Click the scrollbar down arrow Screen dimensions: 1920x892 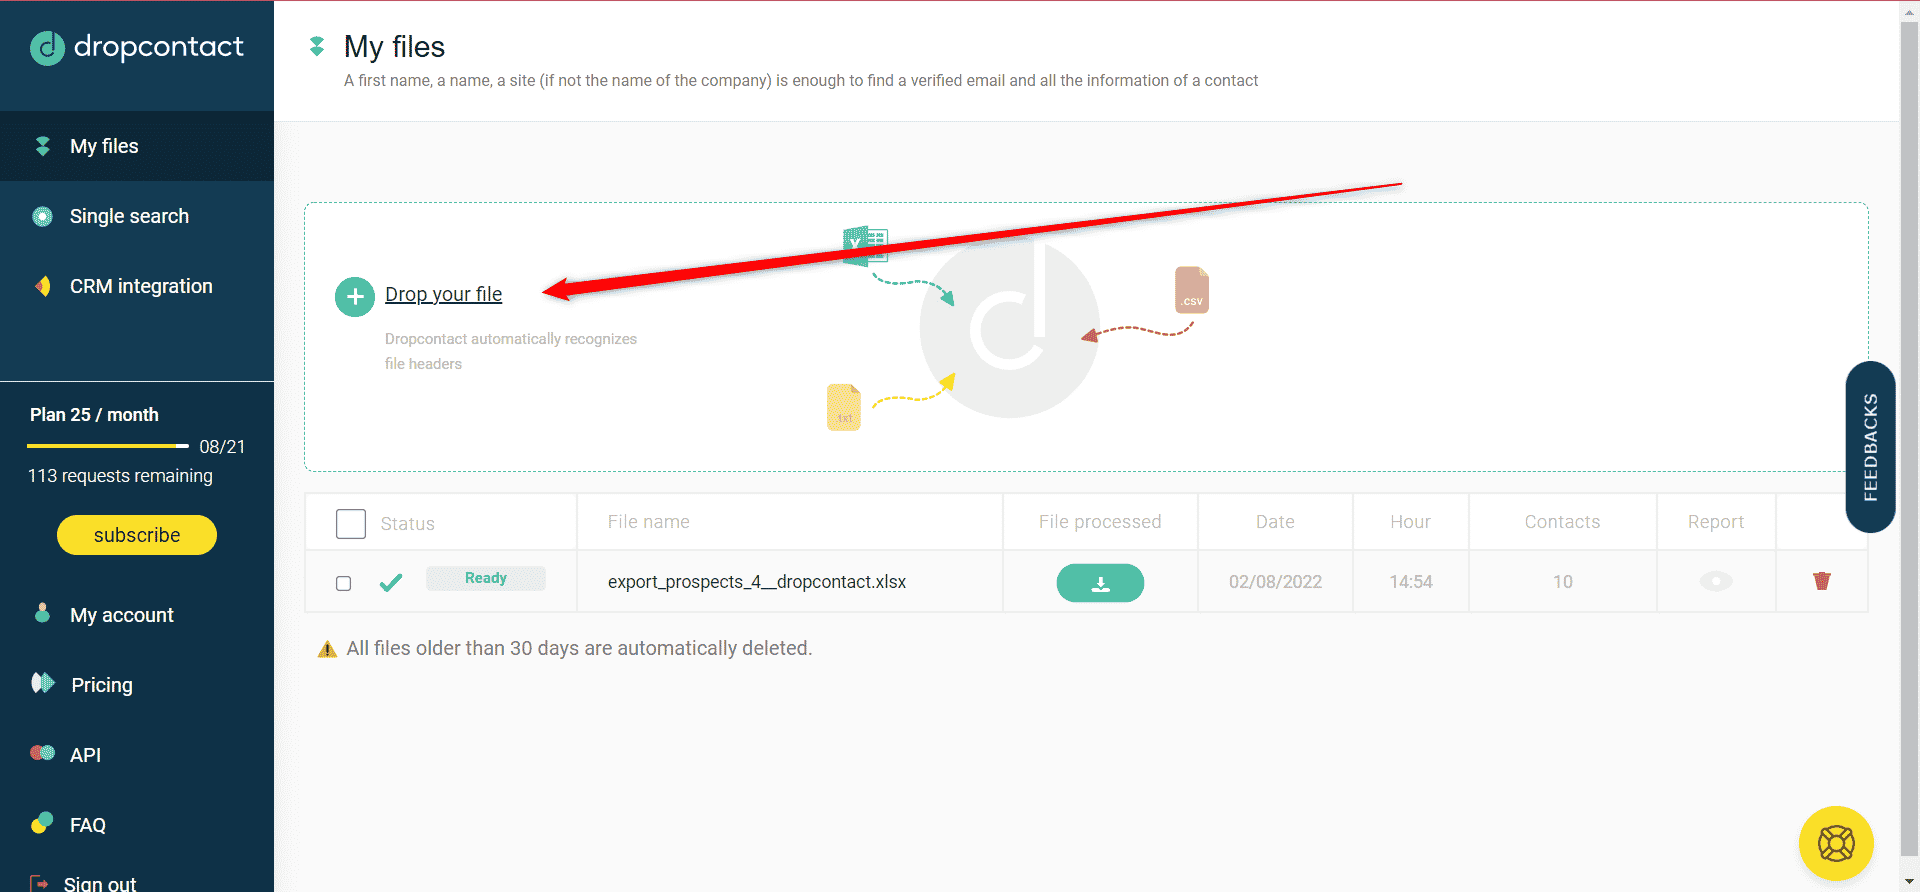point(1910,883)
